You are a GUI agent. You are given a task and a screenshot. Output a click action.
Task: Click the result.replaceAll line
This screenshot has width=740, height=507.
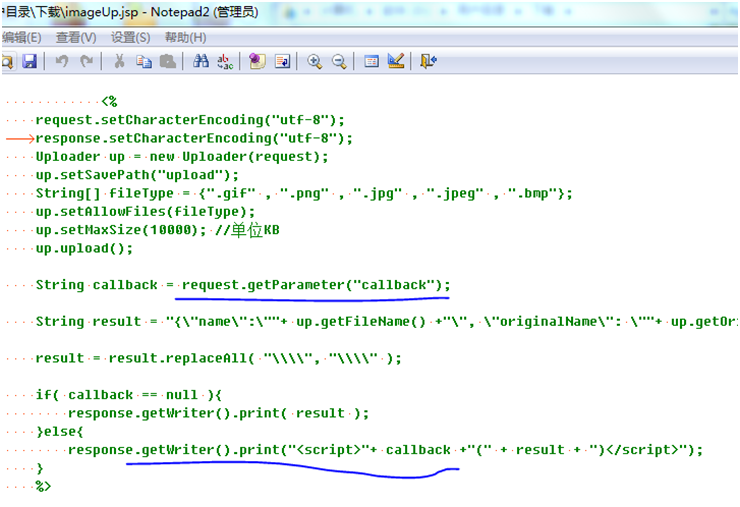point(219,359)
